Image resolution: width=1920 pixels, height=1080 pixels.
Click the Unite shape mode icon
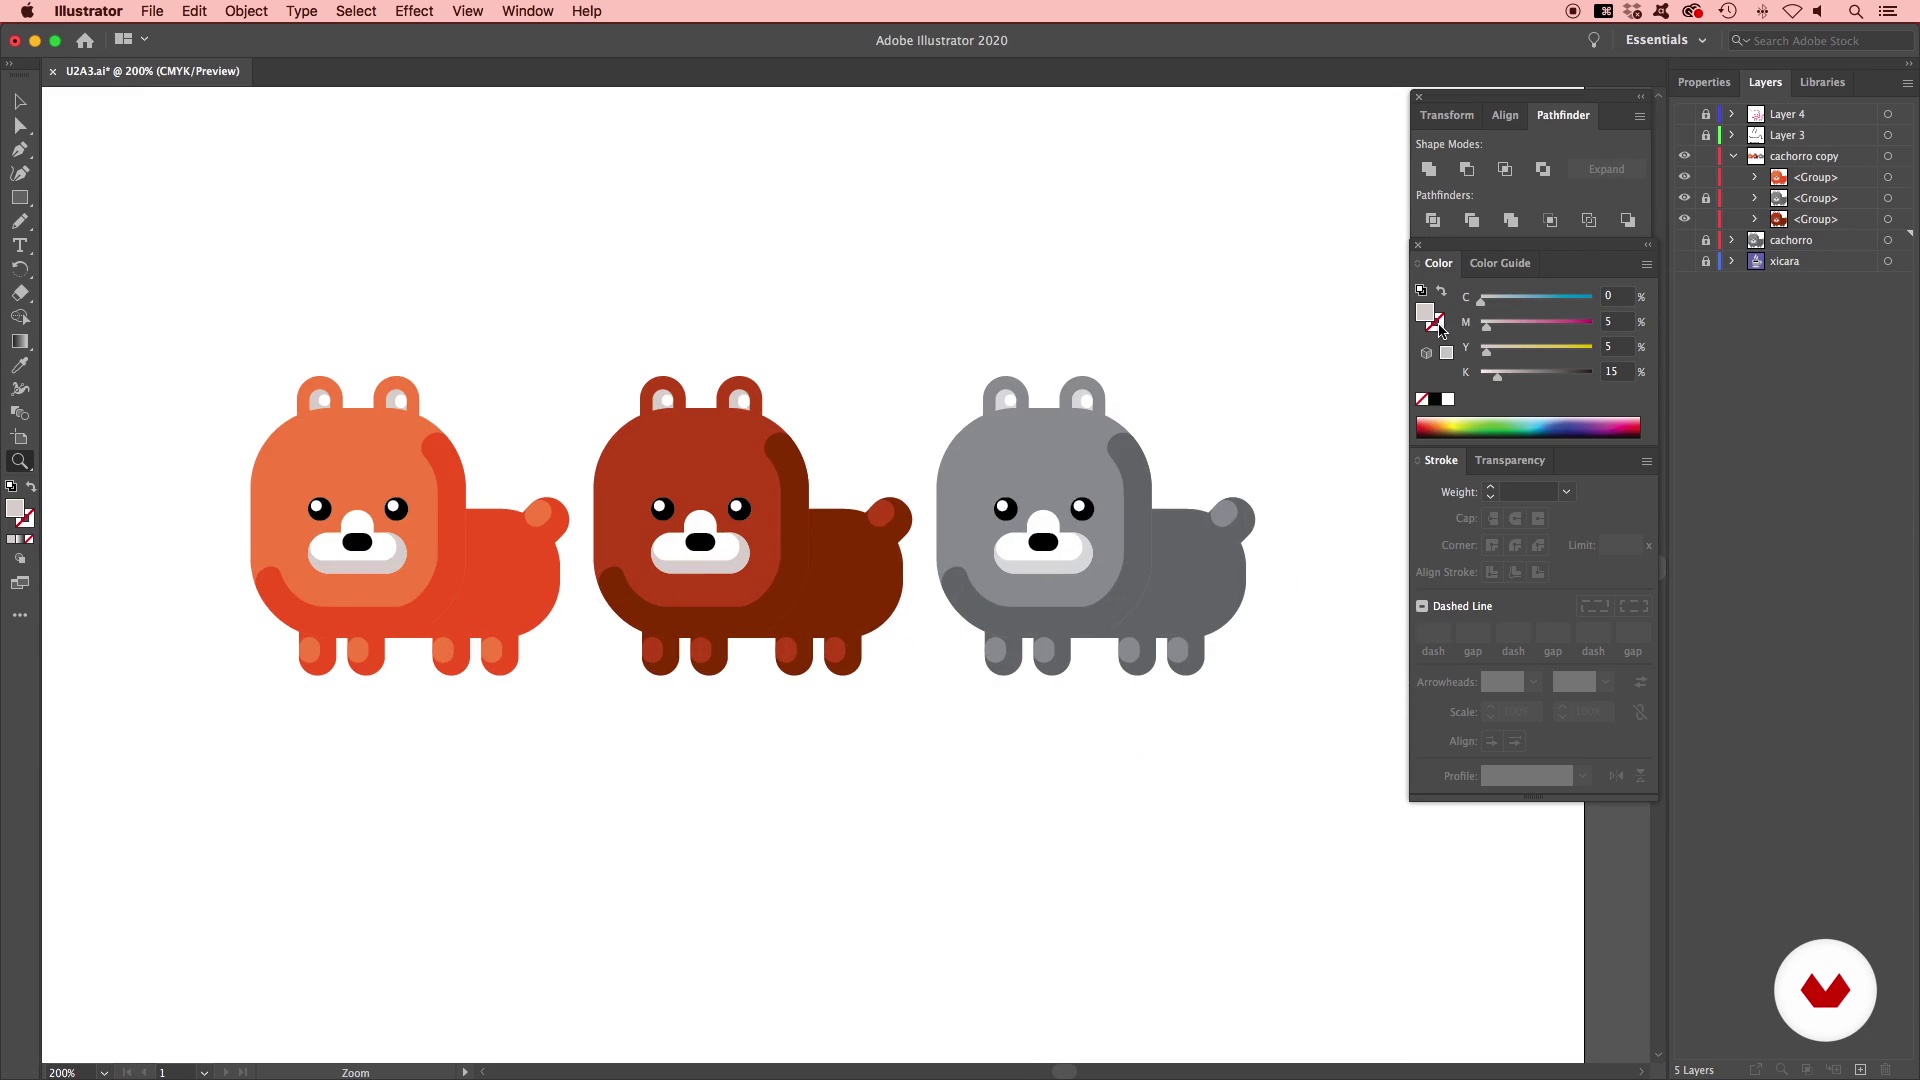(x=1429, y=169)
